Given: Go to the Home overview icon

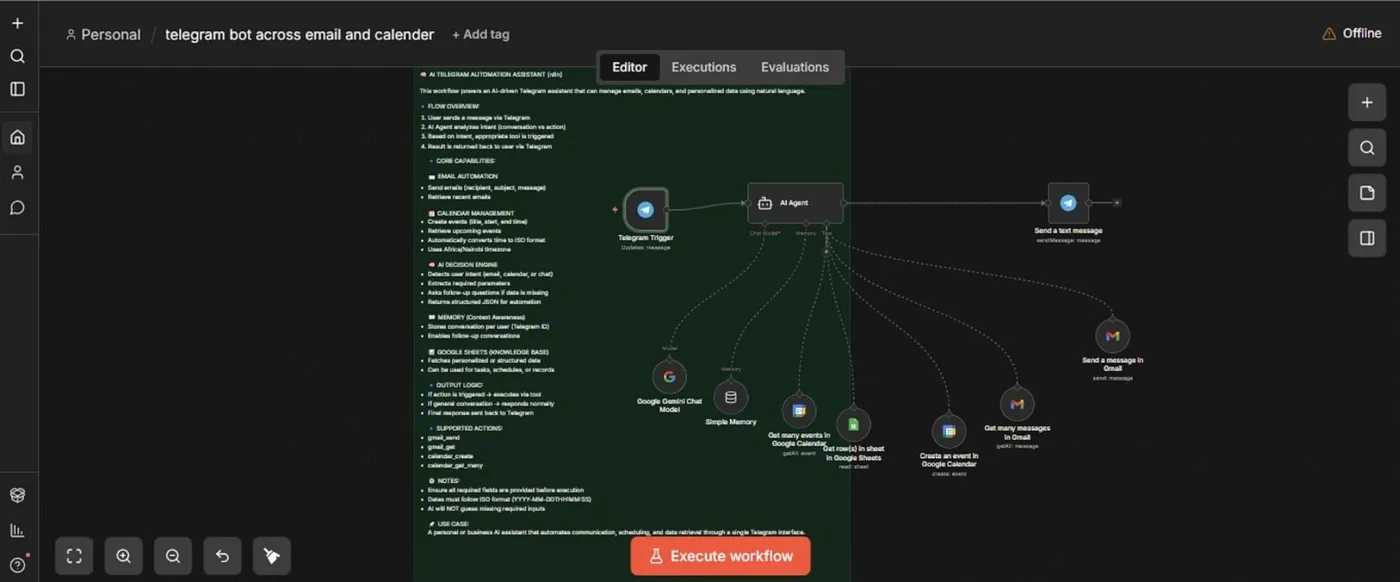Looking at the screenshot, I should 17,137.
